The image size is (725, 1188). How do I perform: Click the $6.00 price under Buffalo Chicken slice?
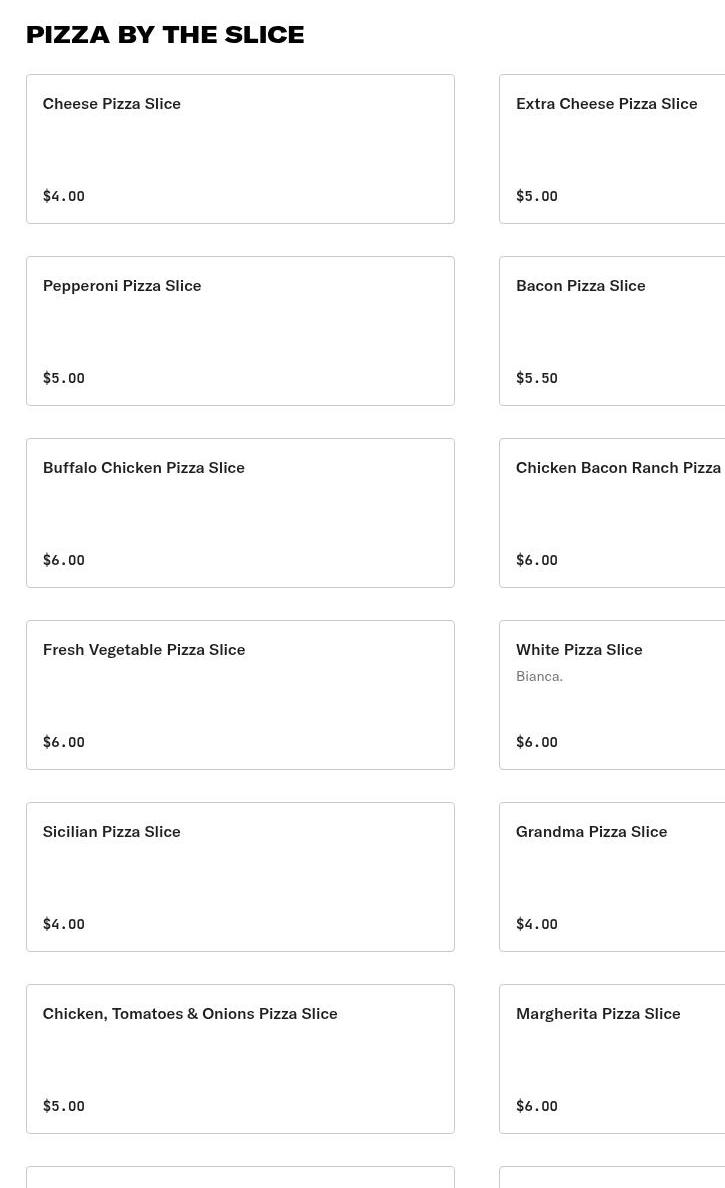(64, 560)
